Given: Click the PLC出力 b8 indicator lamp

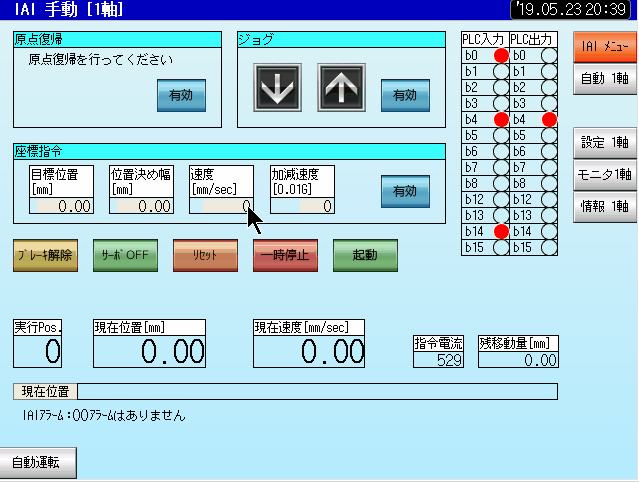Looking at the screenshot, I should tap(549, 183).
